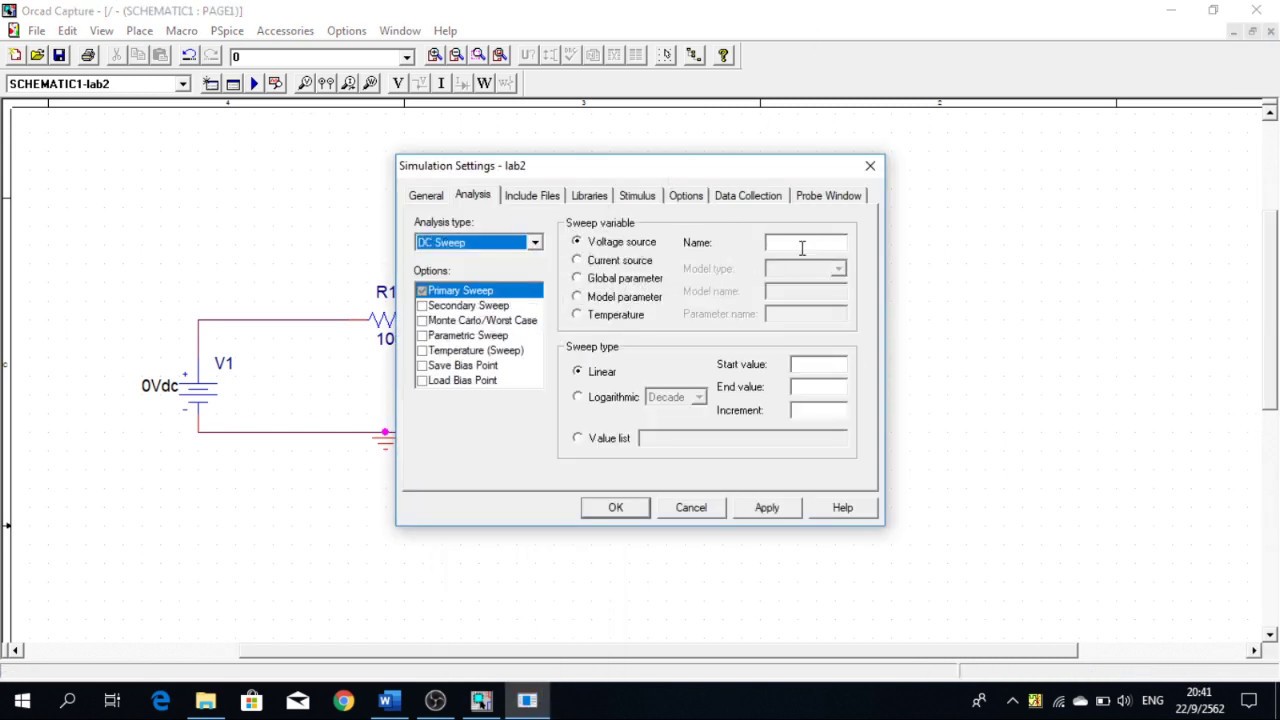Place power dissipation marker probe icon
1280x720 pixels.
point(371,84)
